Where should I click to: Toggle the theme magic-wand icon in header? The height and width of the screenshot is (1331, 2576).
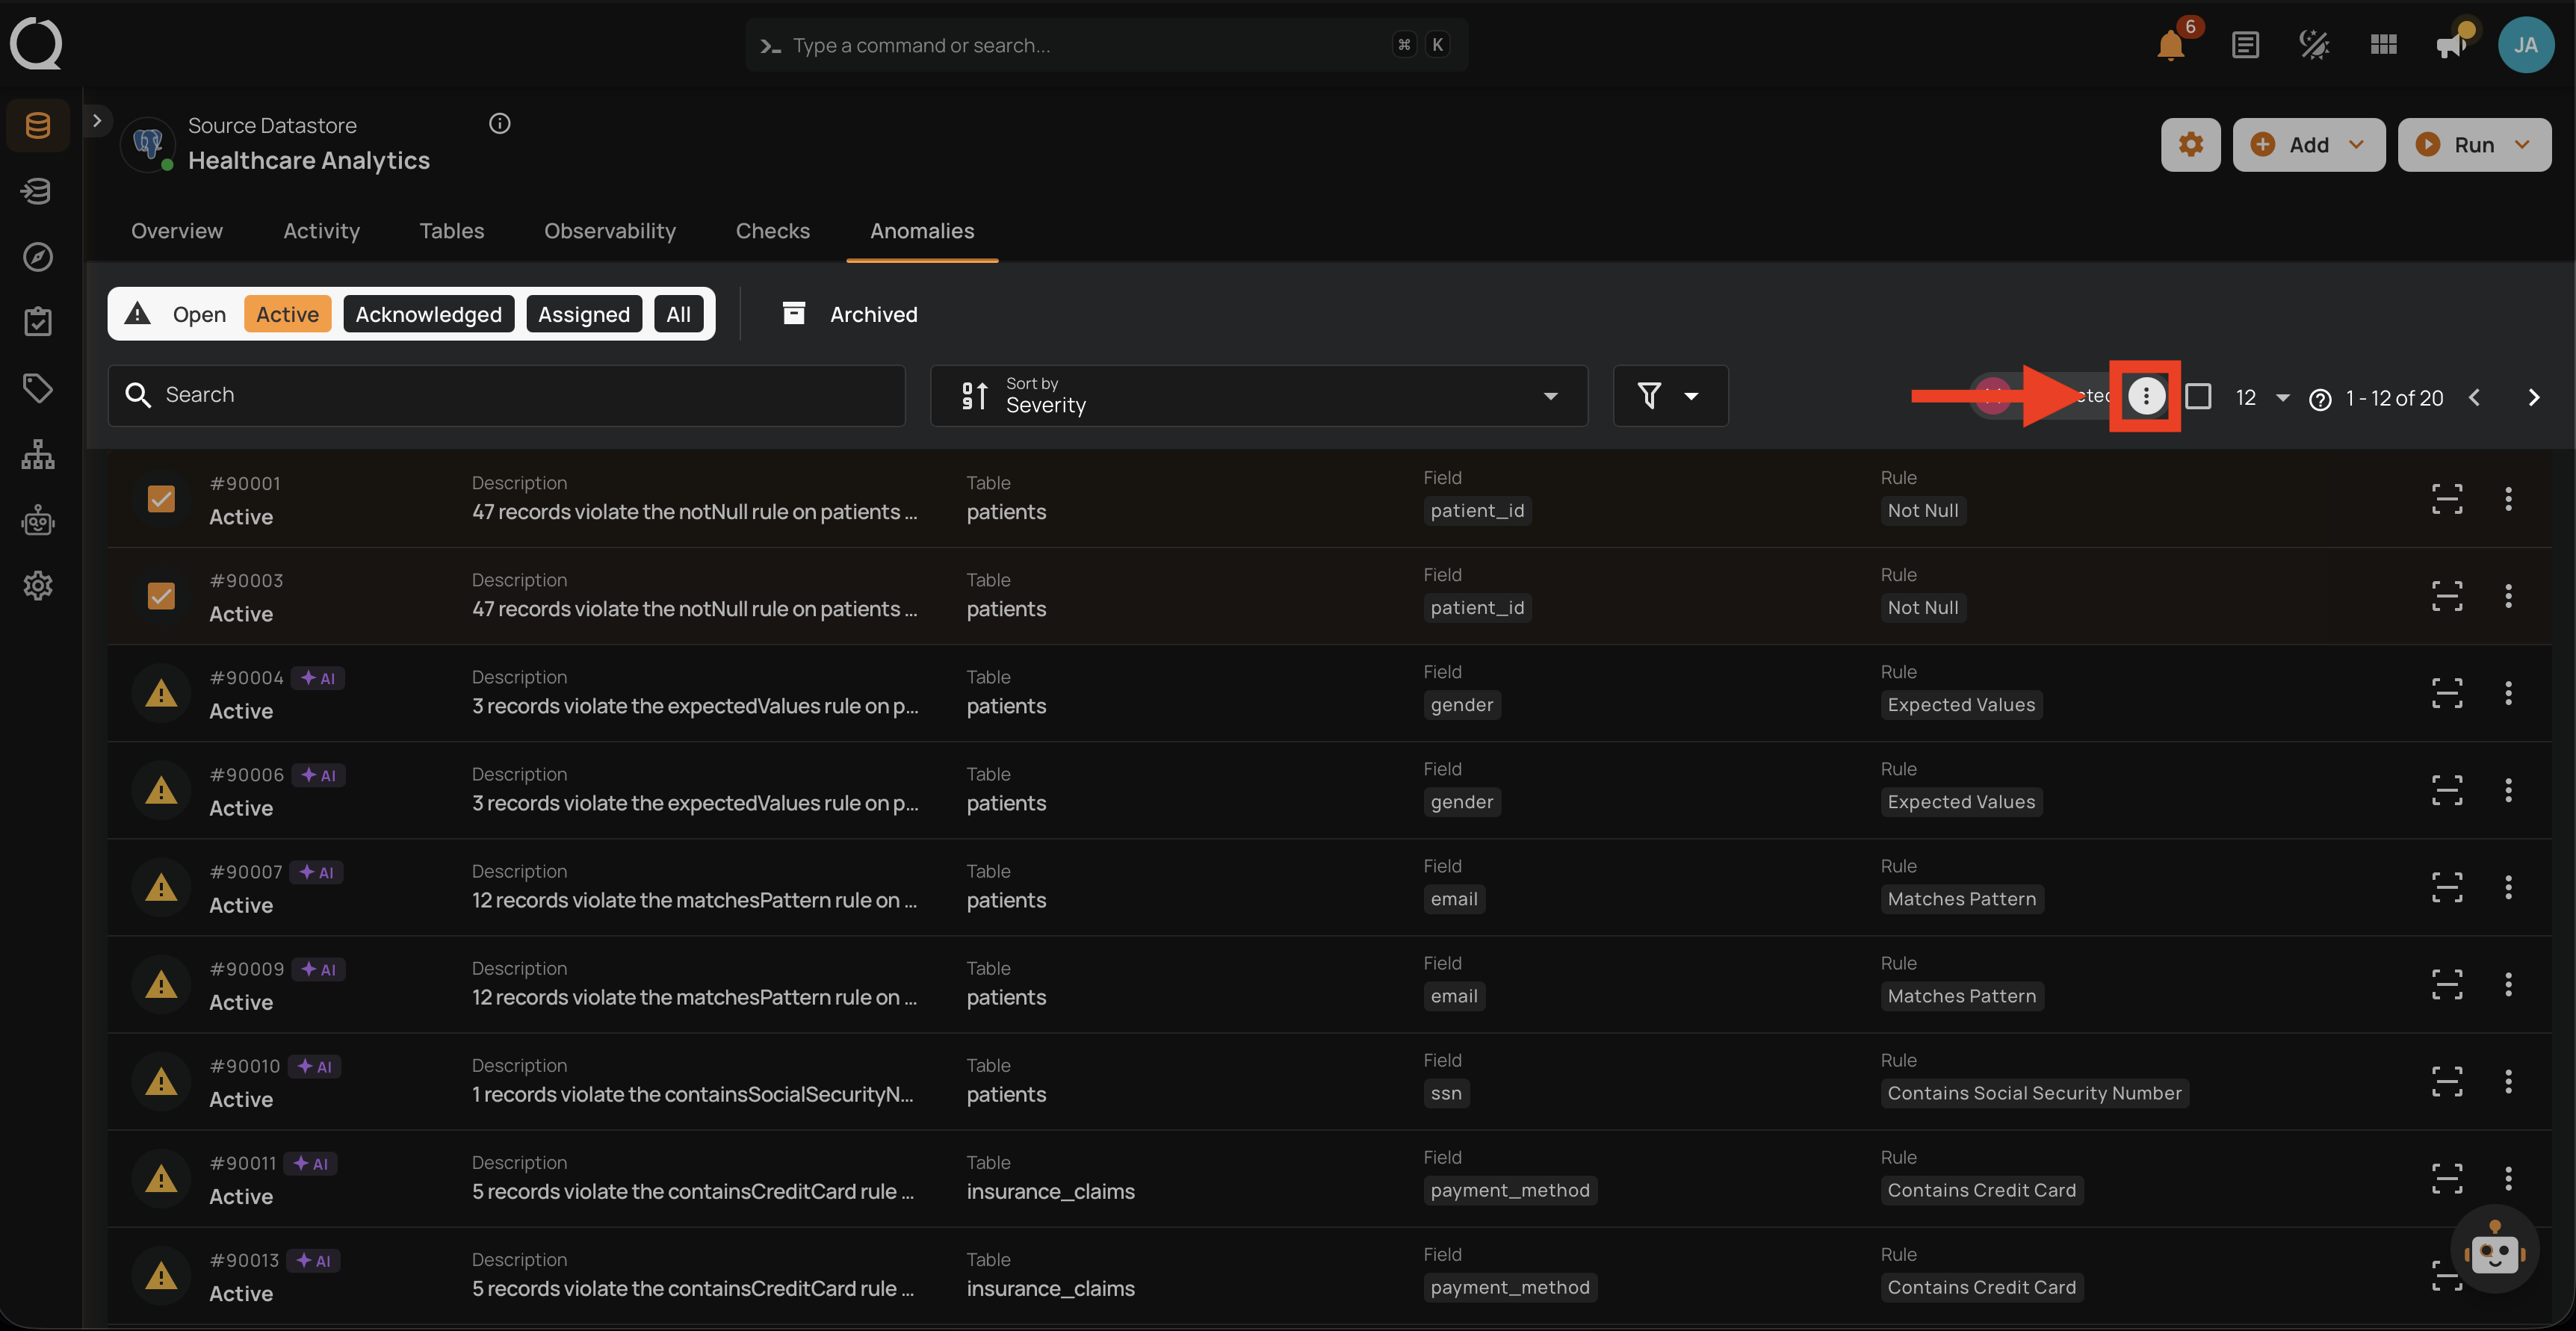click(x=2314, y=45)
